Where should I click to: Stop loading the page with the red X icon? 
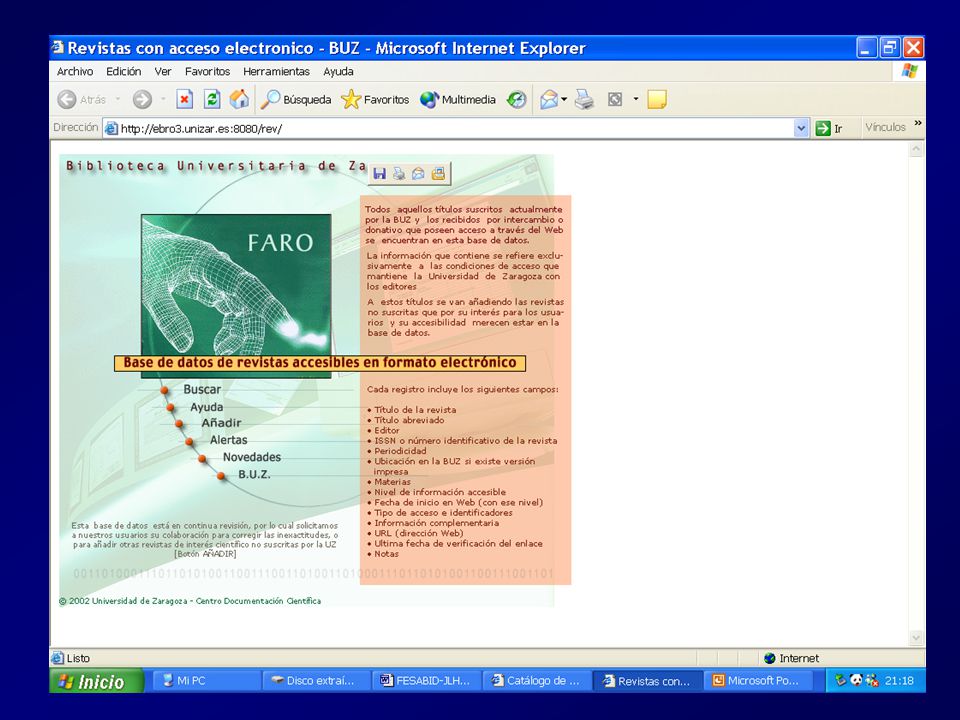click(x=184, y=99)
